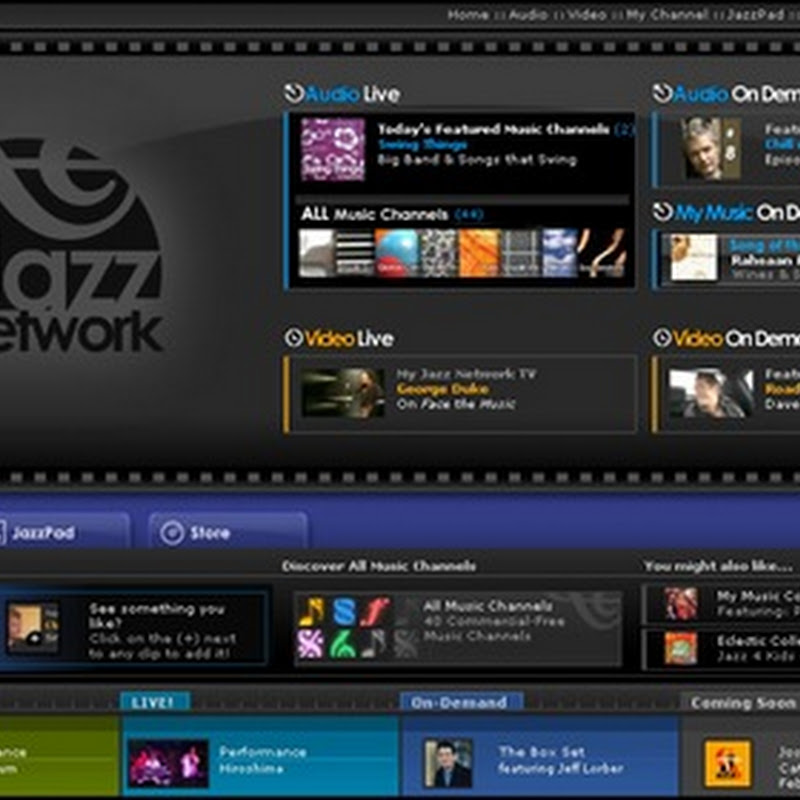The width and height of the screenshot is (800, 800).
Task: Select the purple X-shaped channel icon
Action: (311, 644)
